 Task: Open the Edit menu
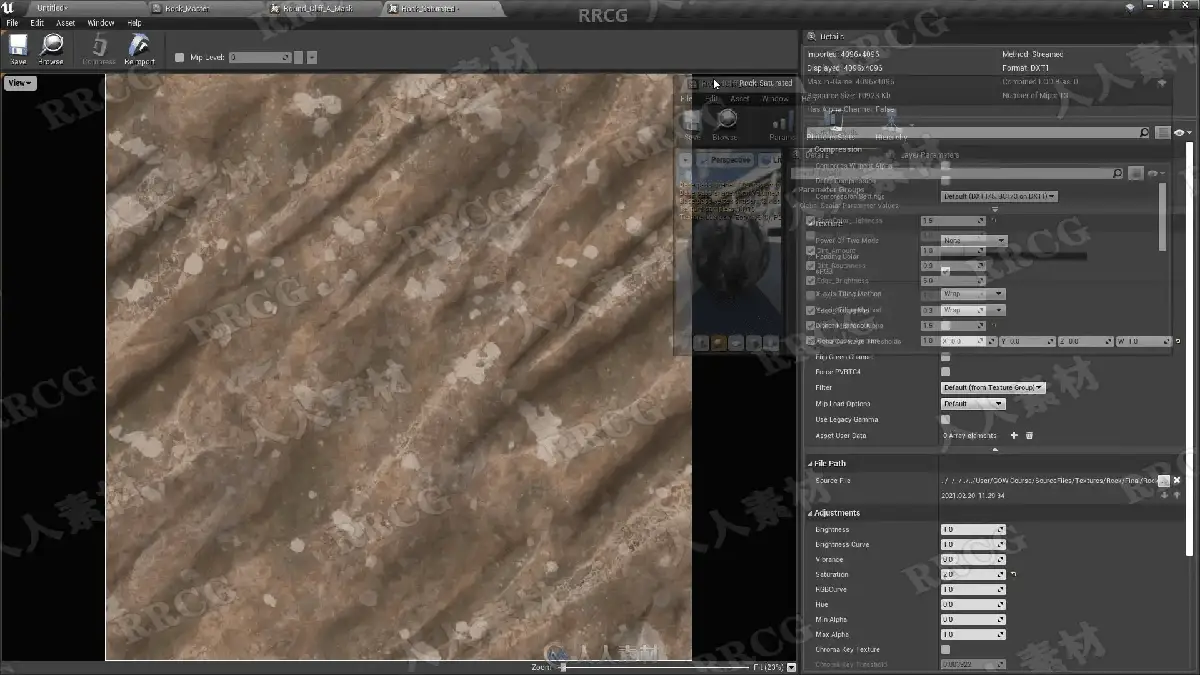37,23
